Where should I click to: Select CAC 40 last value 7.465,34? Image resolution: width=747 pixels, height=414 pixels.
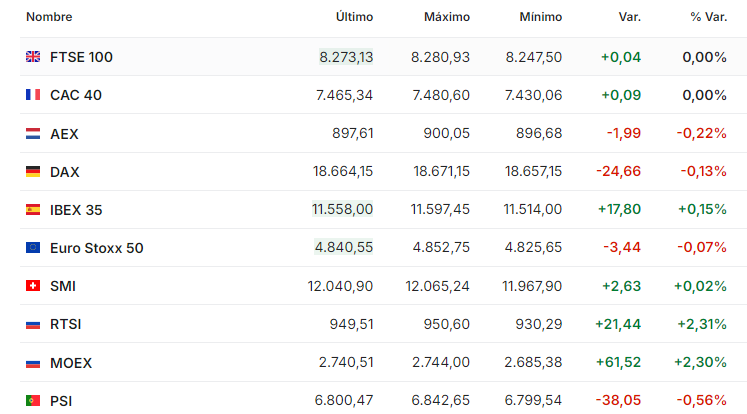[x=344, y=95]
